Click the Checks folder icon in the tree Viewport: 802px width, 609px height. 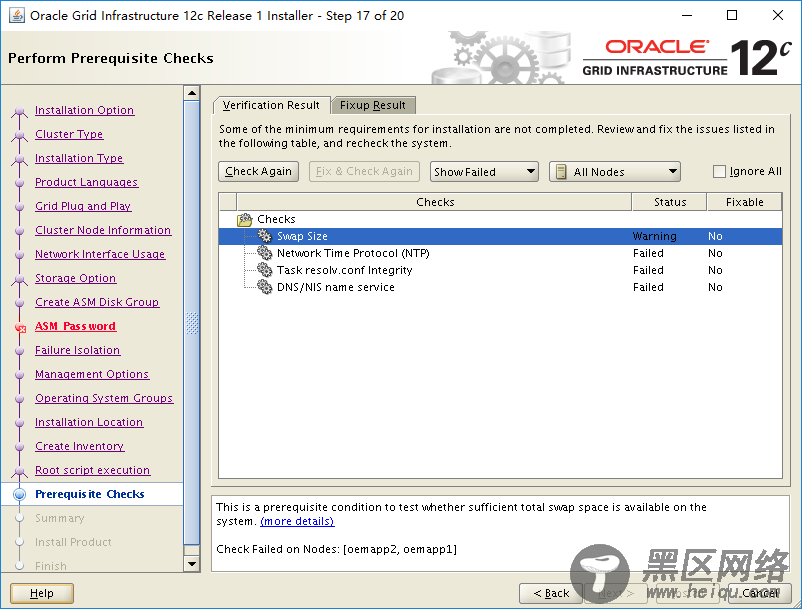245,219
